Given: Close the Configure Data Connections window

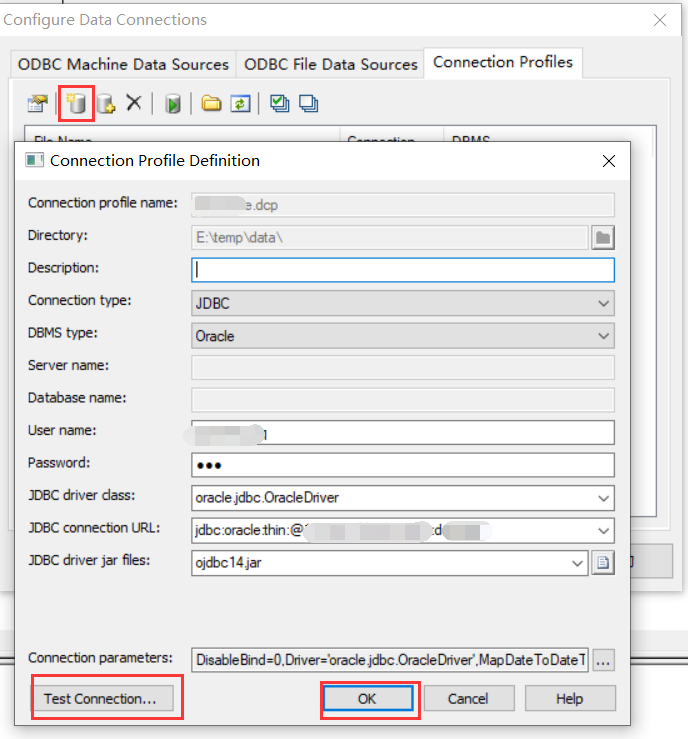Looking at the screenshot, I should [660, 20].
